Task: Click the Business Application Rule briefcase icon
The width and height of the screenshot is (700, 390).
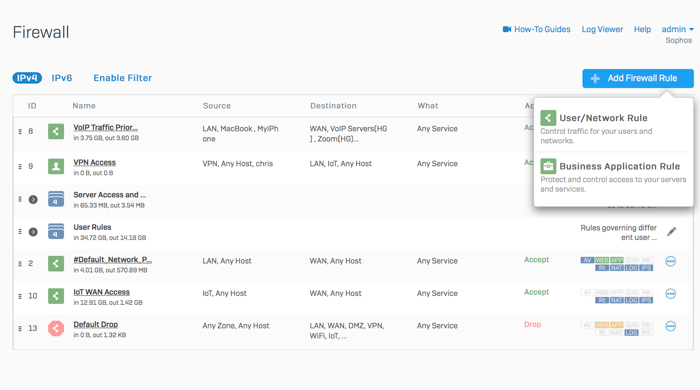Action: [548, 166]
